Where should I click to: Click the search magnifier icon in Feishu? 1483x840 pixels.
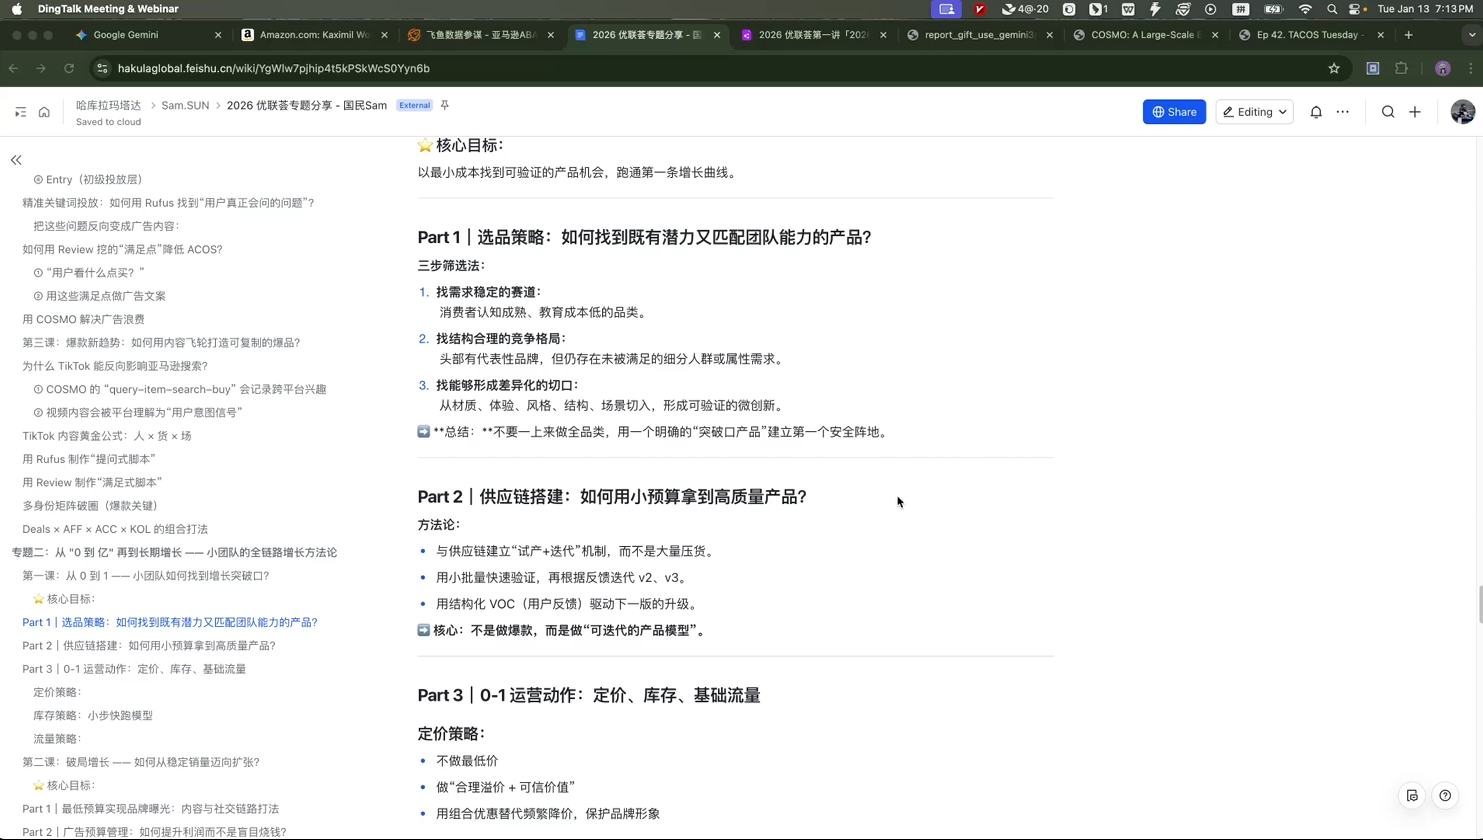1388,112
